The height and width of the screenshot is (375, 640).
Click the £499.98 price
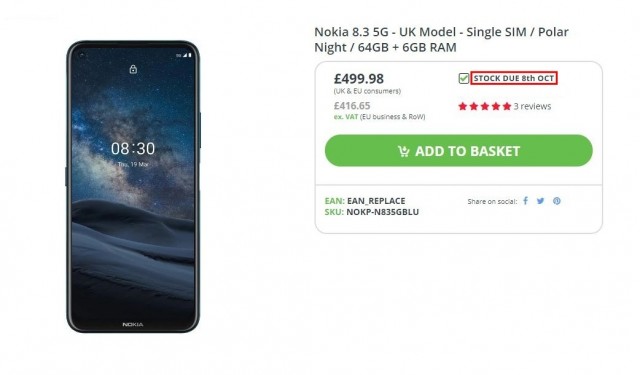click(x=359, y=78)
